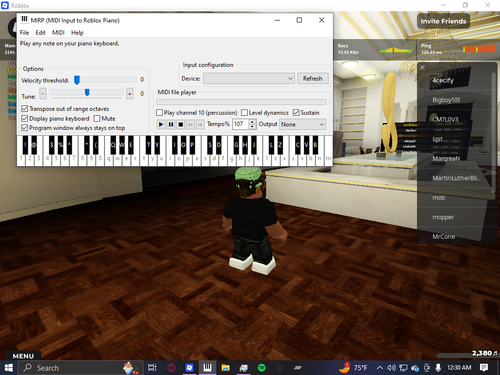Open volume control in system tray
Viewport: 500px width, 375px height.
pos(391,368)
